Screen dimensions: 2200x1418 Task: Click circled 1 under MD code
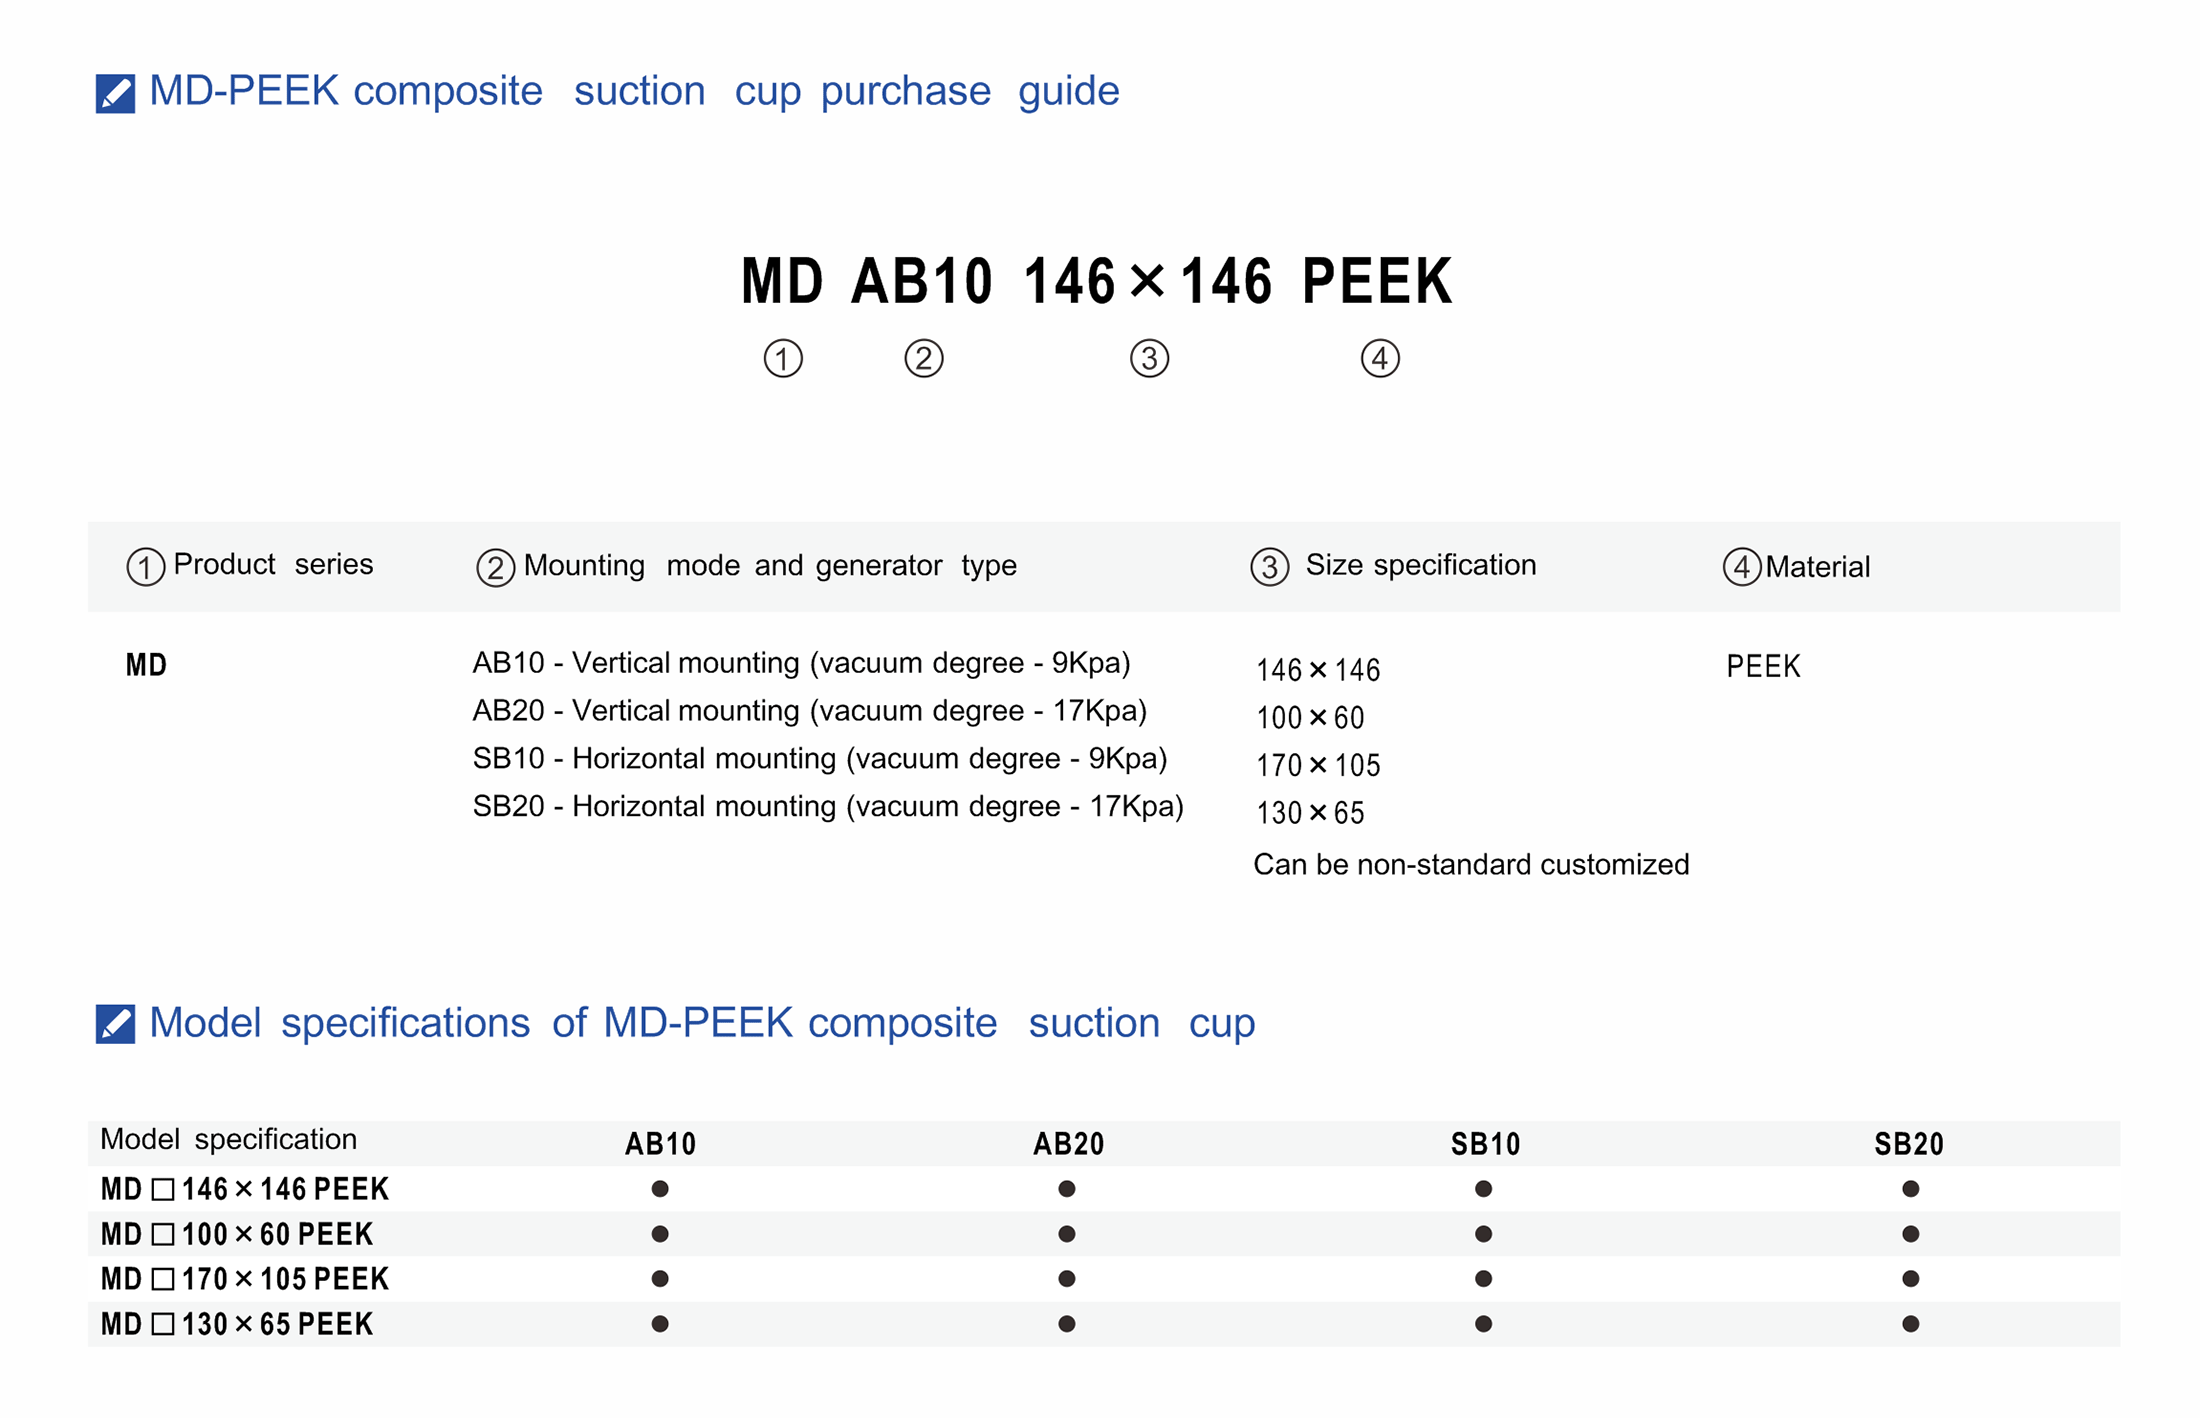coord(782,358)
